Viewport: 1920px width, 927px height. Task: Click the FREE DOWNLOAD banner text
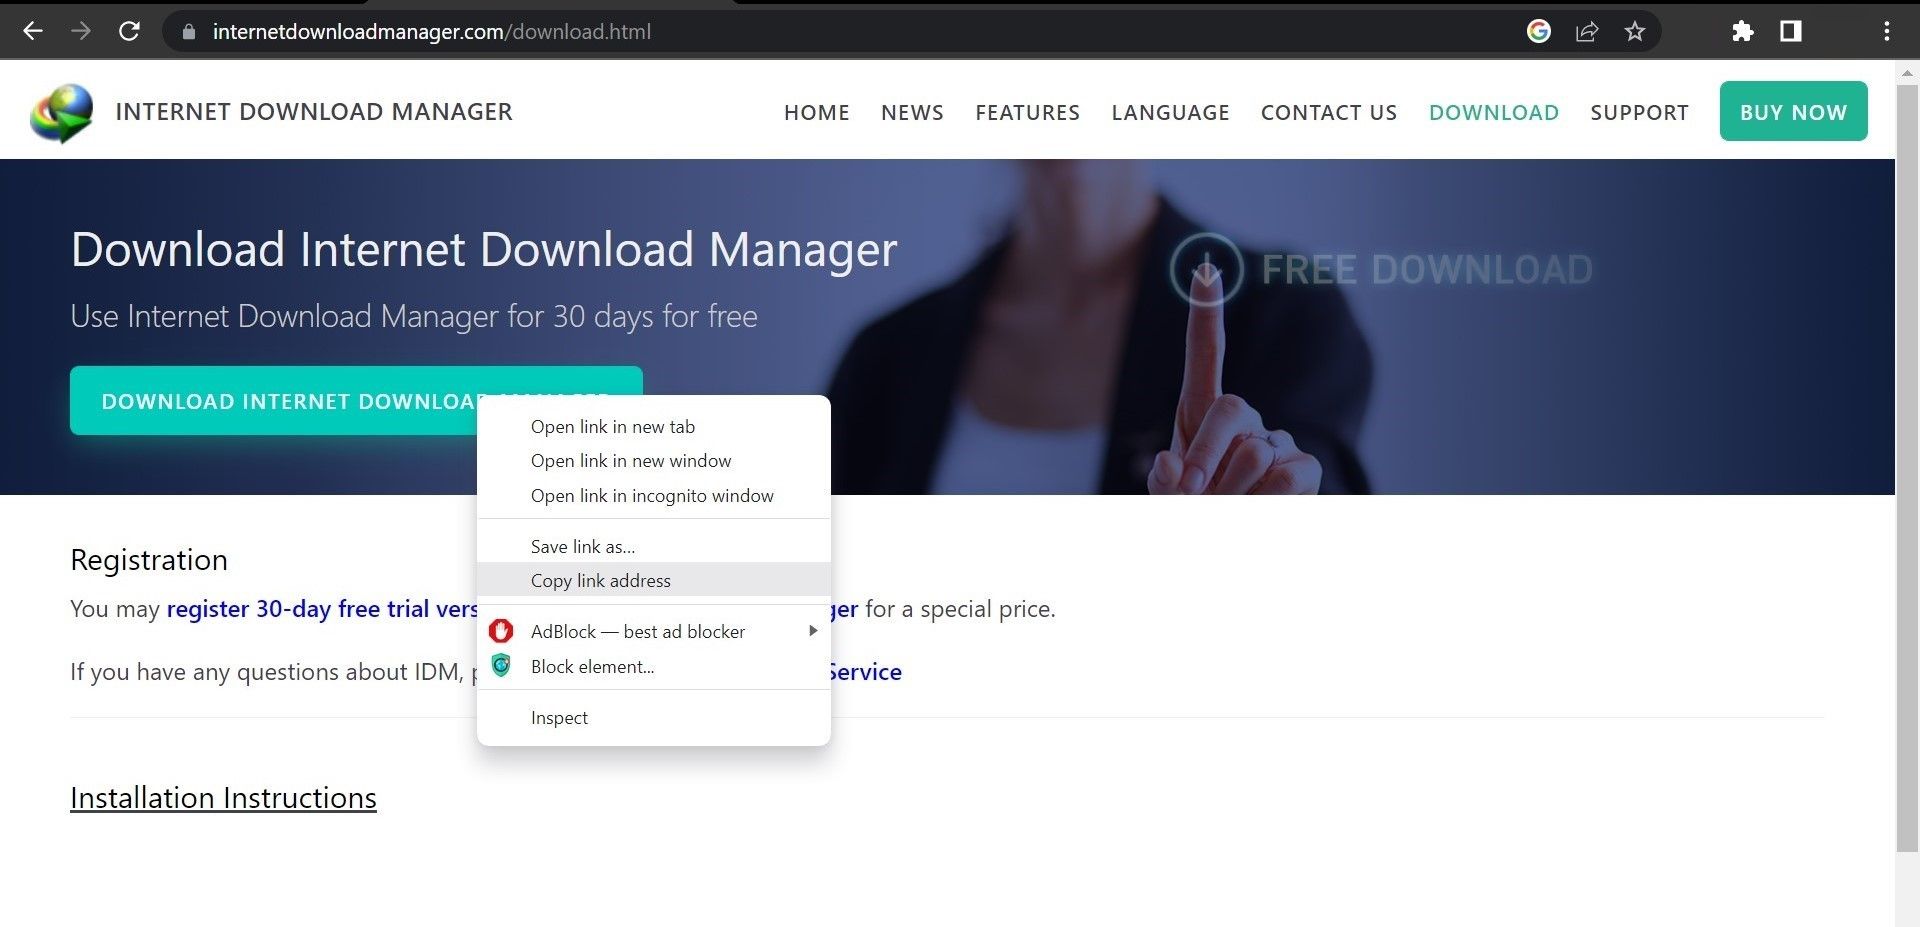[1427, 270]
